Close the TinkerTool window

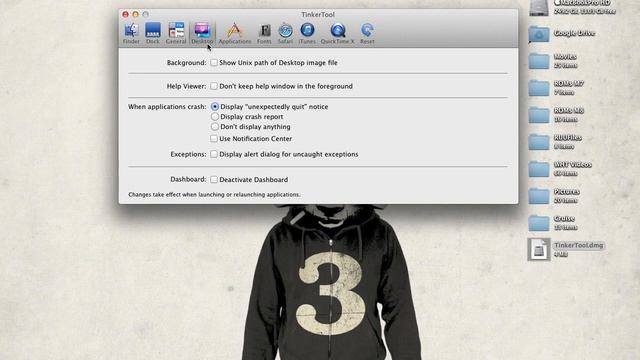pyautogui.click(x=126, y=14)
